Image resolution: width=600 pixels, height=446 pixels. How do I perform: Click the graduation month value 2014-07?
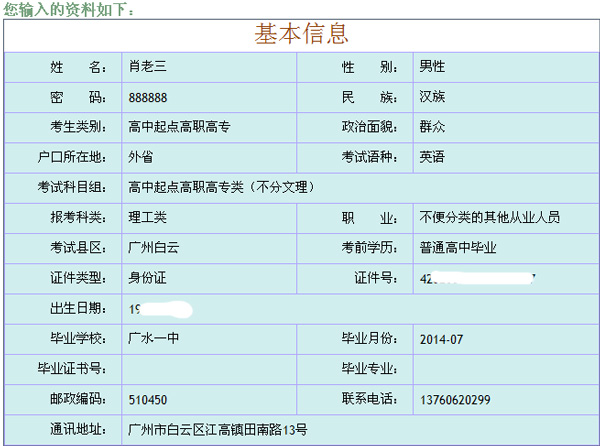(442, 340)
